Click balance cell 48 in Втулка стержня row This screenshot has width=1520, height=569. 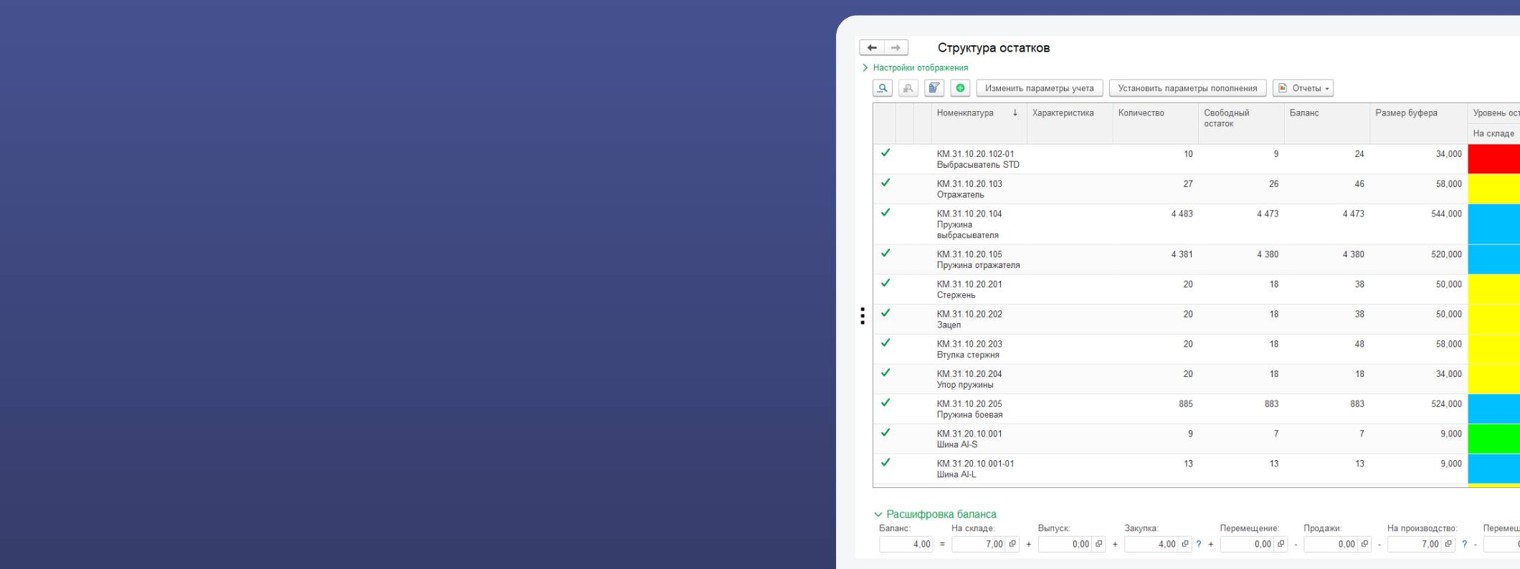coord(1327,349)
